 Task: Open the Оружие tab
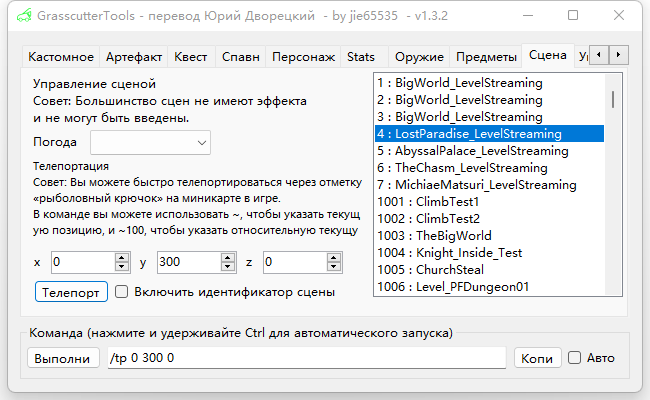coord(419,57)
